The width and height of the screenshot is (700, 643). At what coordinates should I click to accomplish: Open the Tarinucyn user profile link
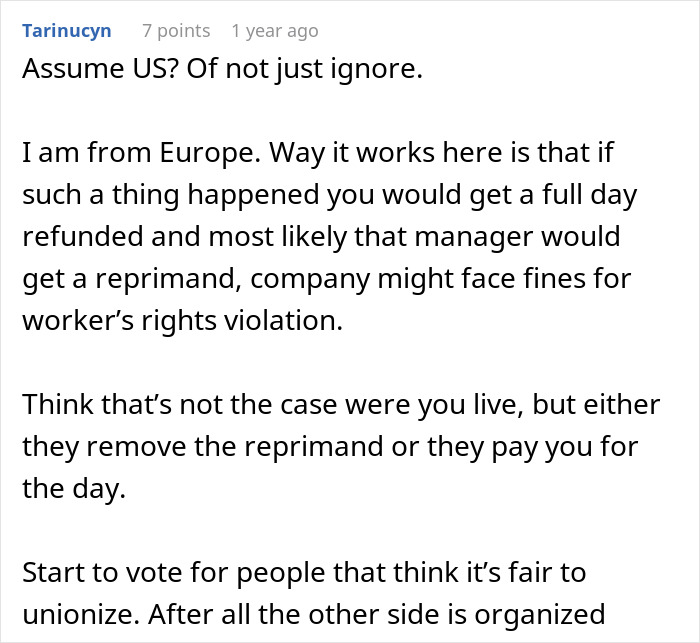[x=67, y=31]
